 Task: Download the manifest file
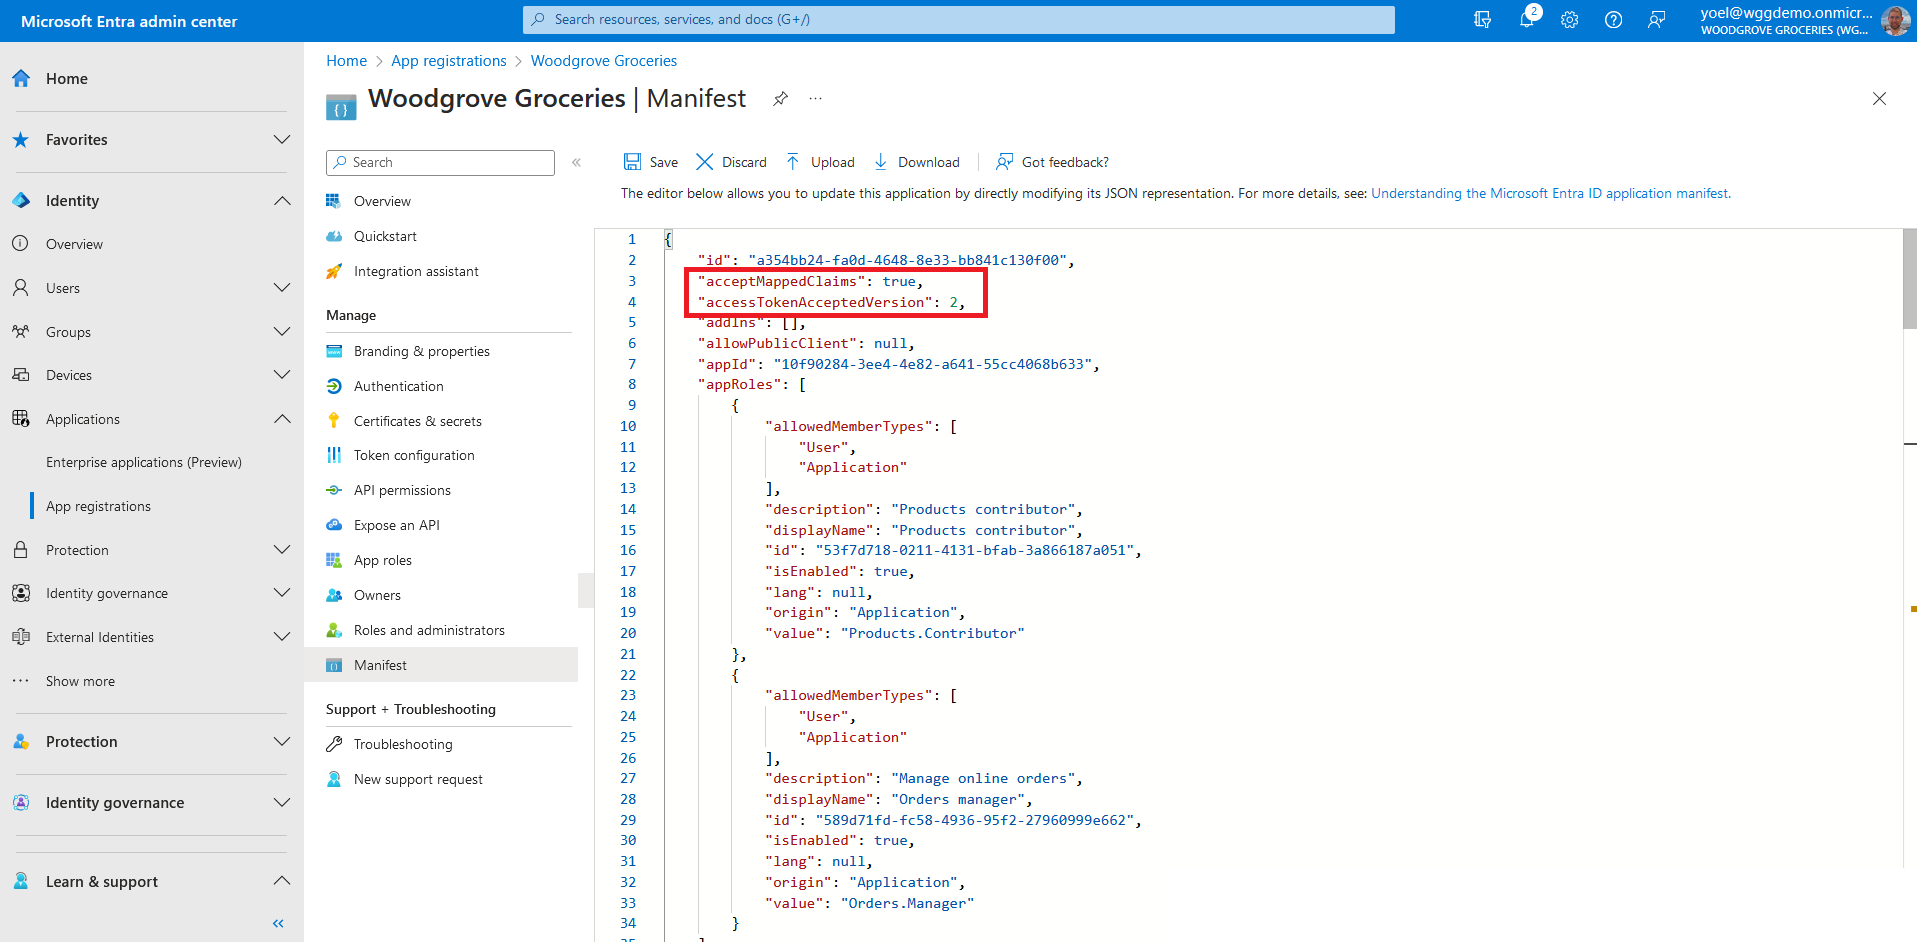coord(916,162)
